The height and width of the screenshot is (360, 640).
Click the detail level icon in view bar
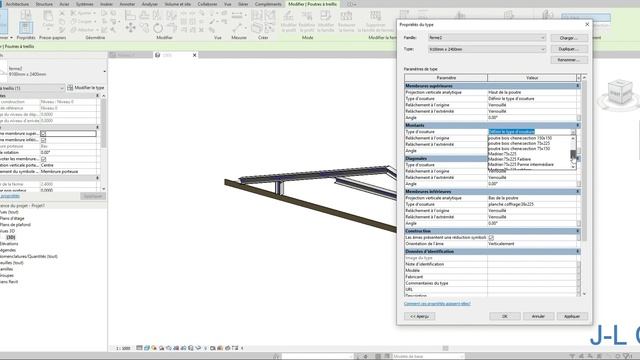click(x=139, y=348)
